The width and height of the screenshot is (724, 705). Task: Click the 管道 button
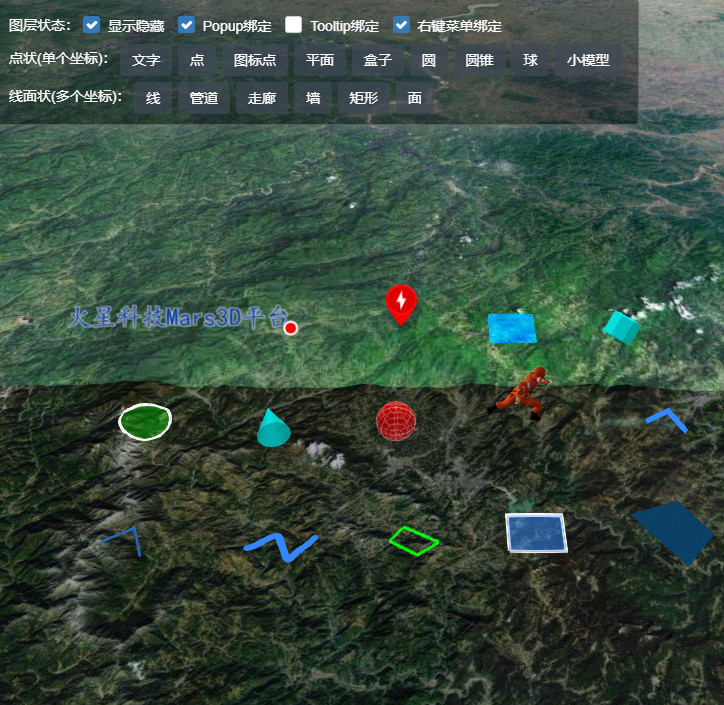pos(204,98)
